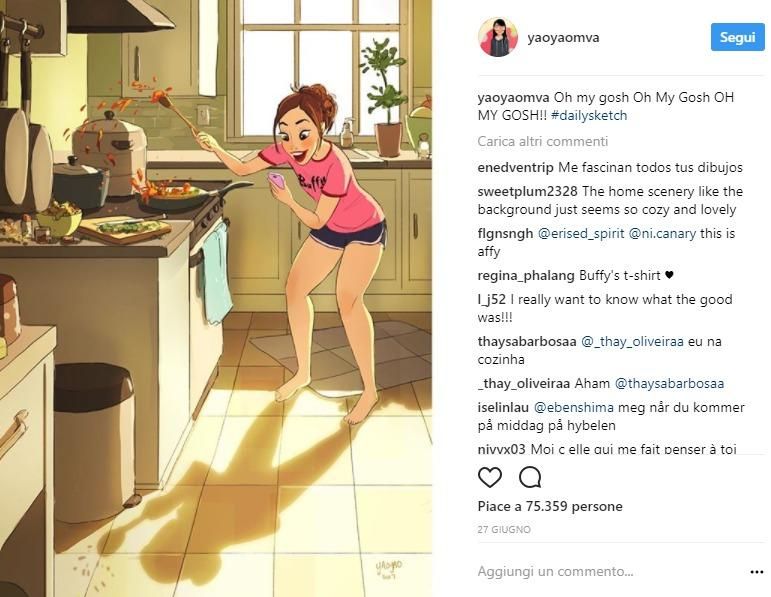Open the @erised_spirit mention
Screen dimensions: 771x597
tap(581, 233)
